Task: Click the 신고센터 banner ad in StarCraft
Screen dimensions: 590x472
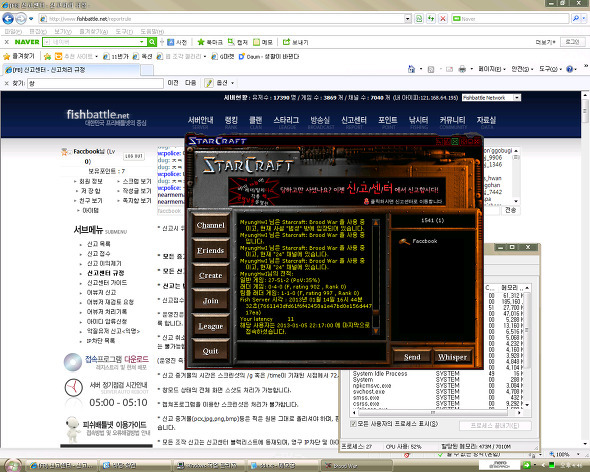Action: pos(337,191)
